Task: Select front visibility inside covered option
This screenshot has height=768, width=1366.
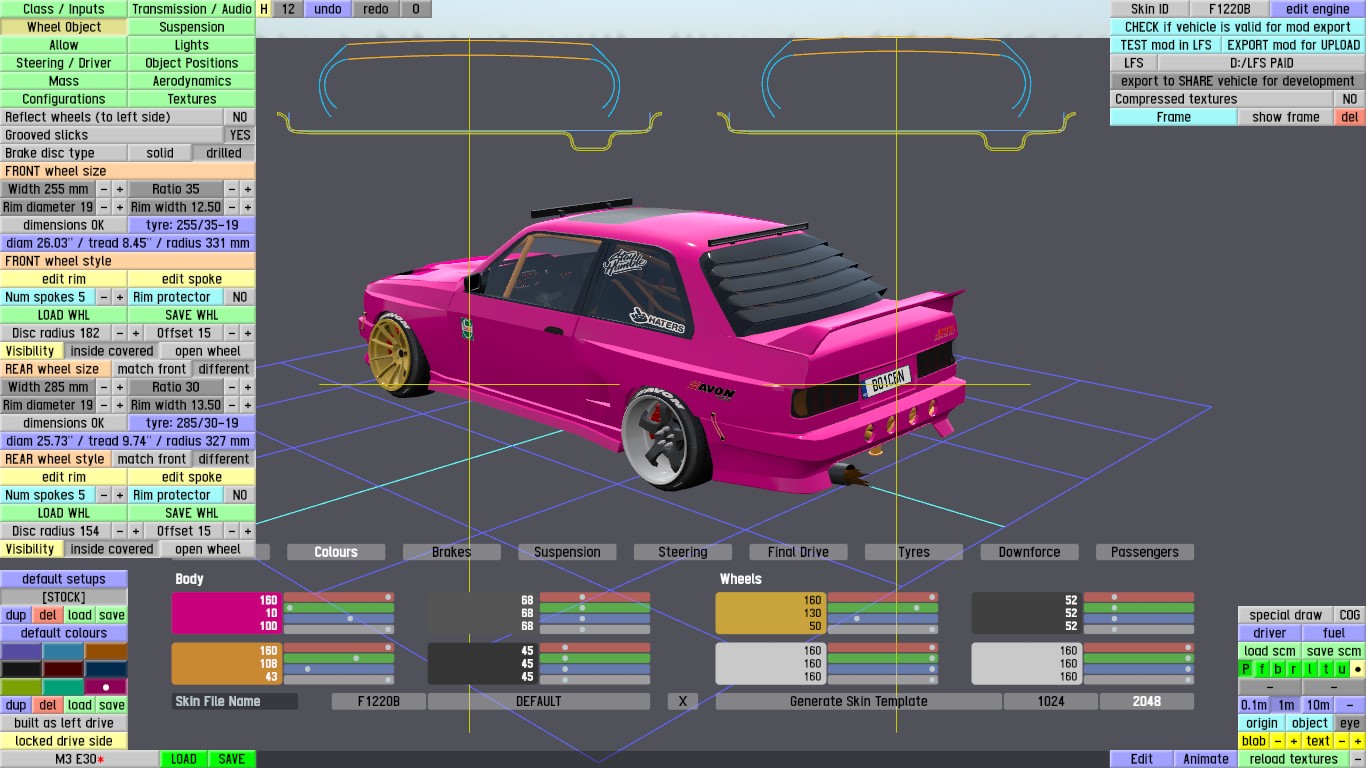Action: click(x=112, y=351)
